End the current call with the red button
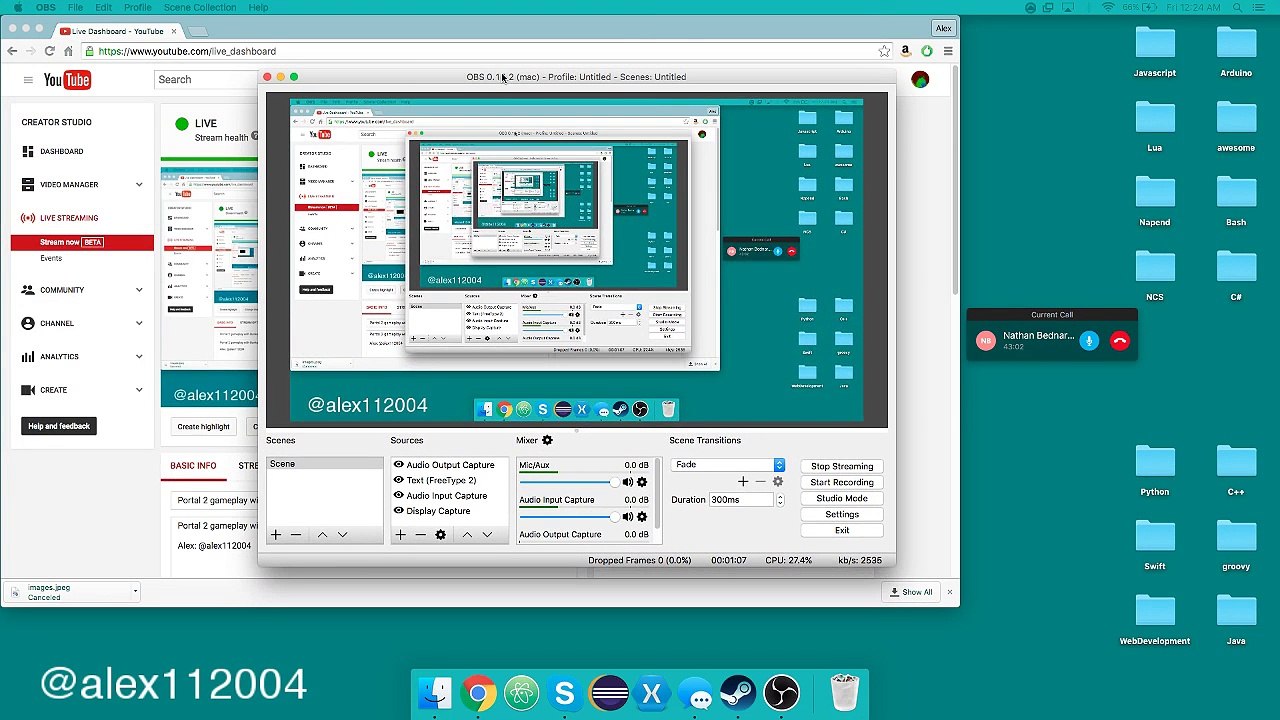Image resolution: width=1280 pixels, height=720 pixels. pos(1120,341)
